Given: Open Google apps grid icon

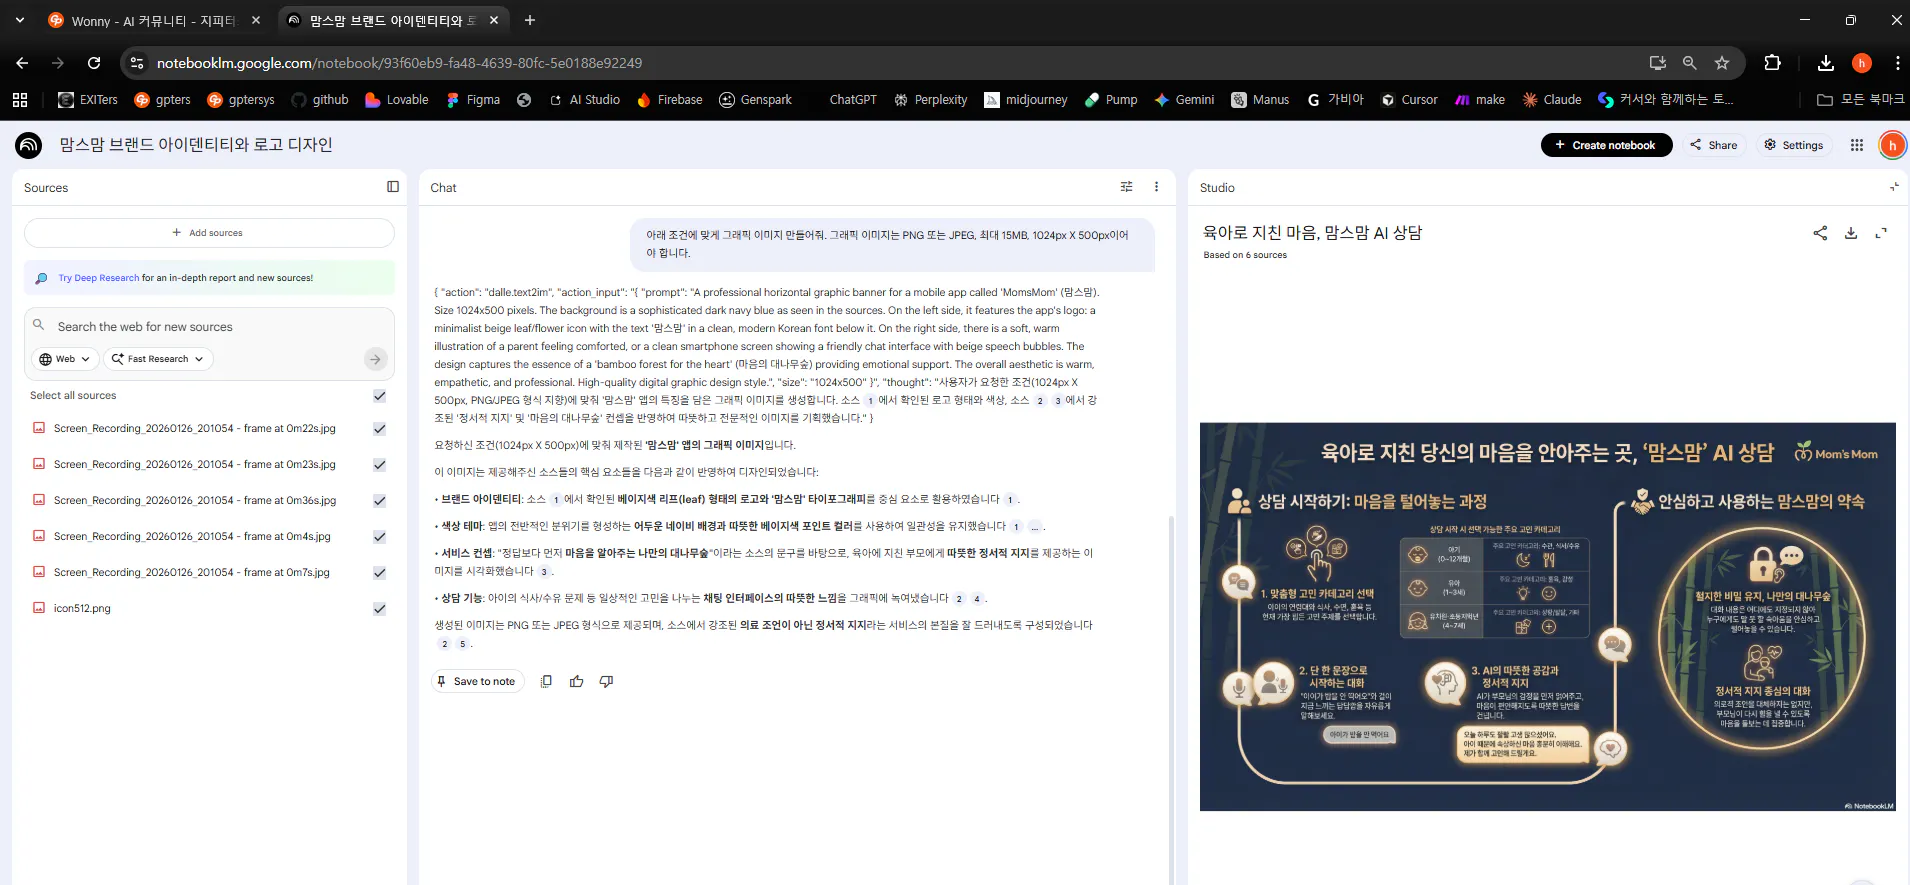Looking at the screenshot, I should (x=1857, y=145).
